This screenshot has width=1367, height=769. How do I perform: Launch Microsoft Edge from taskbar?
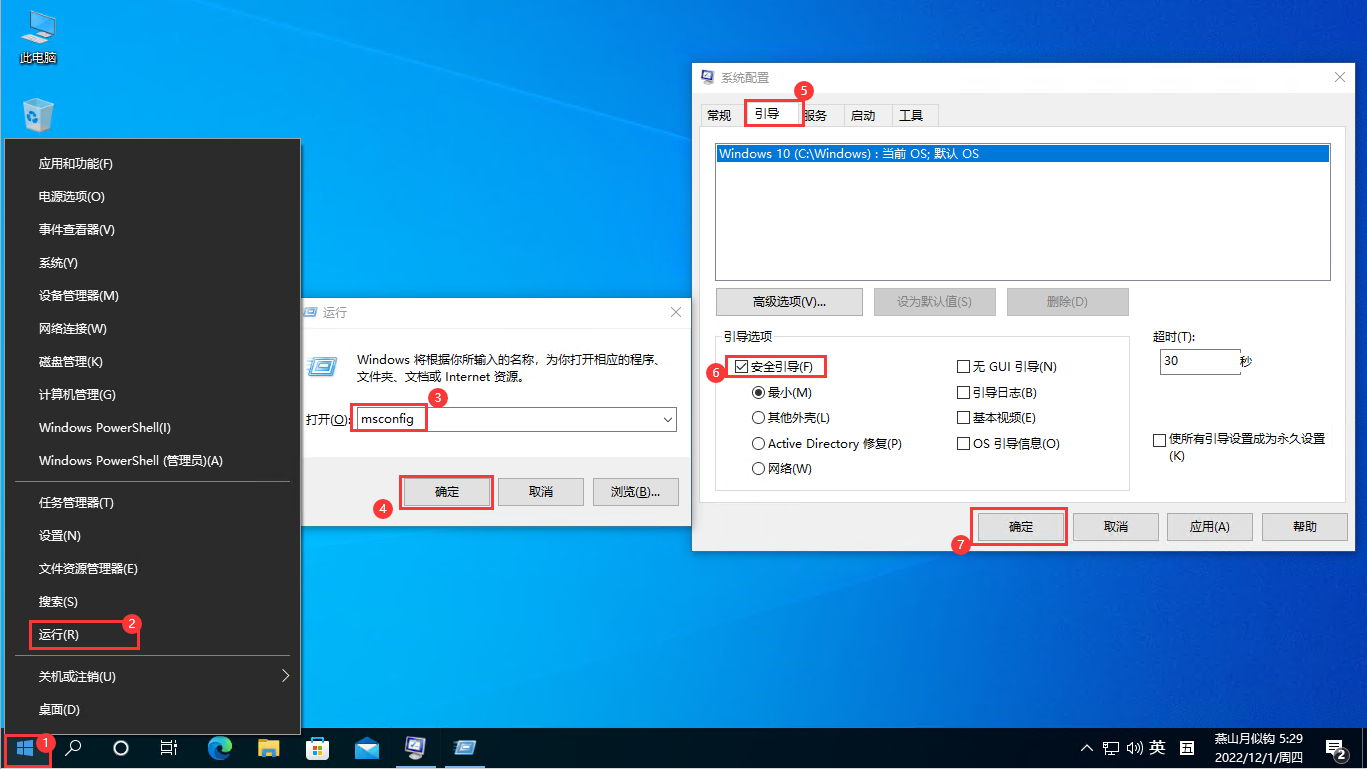pos(220,748)
